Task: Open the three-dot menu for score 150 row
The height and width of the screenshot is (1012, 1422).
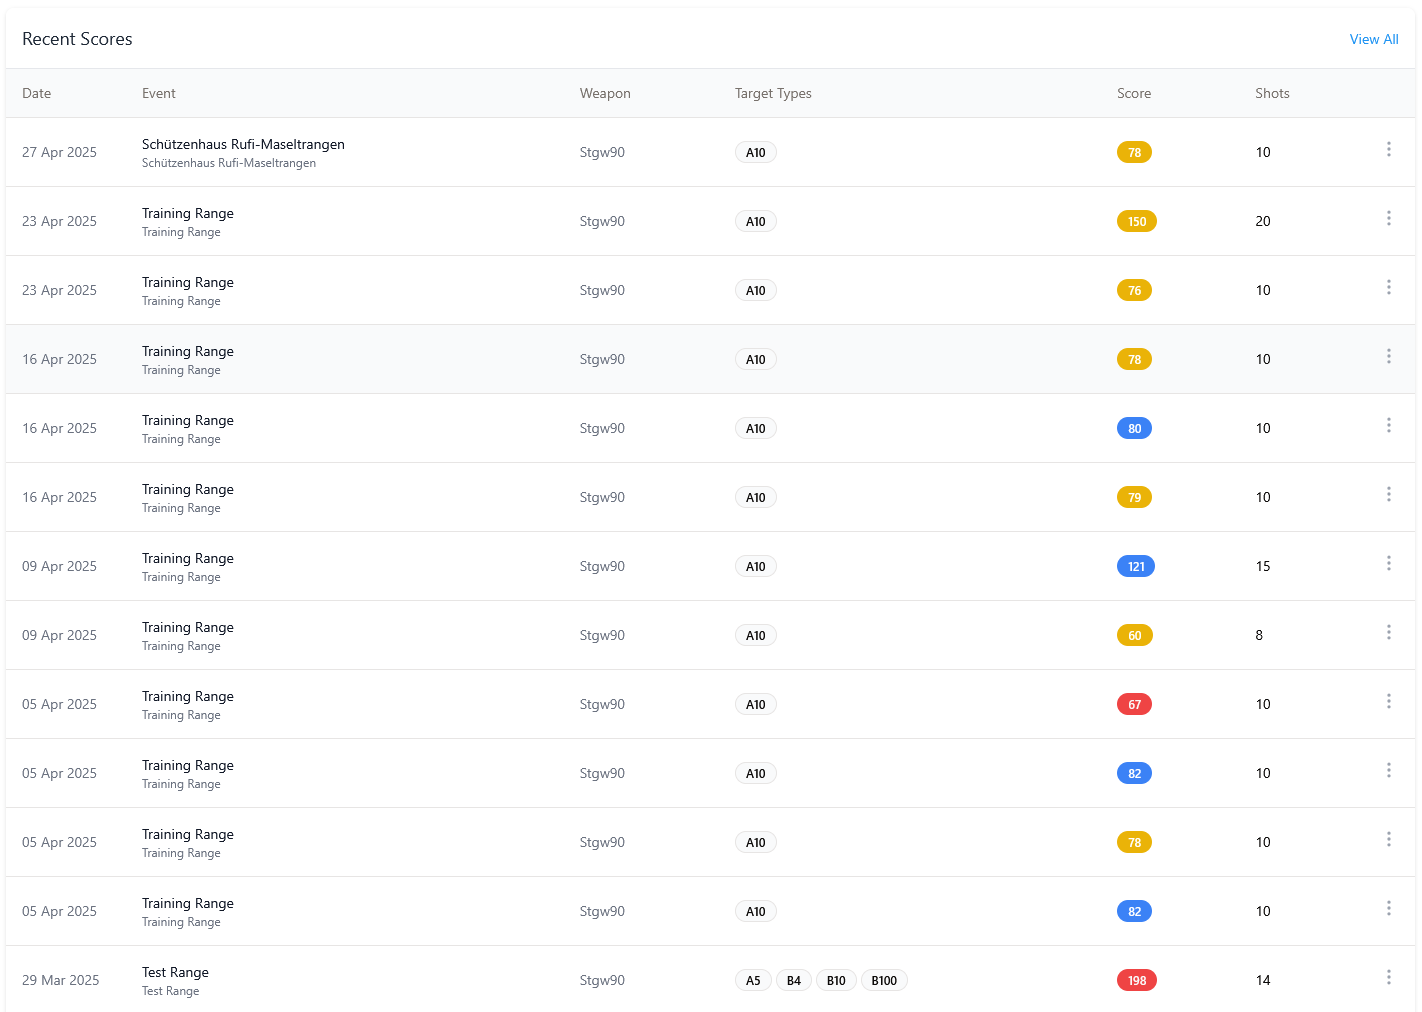Action: tap(1388, 218)
